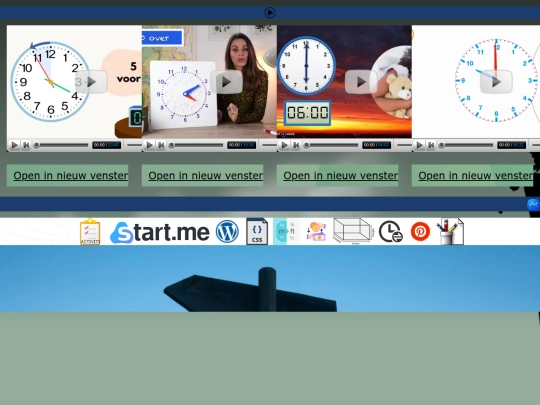Play the blue-numbered clock video via overlay button

click(x=496, y=82)
